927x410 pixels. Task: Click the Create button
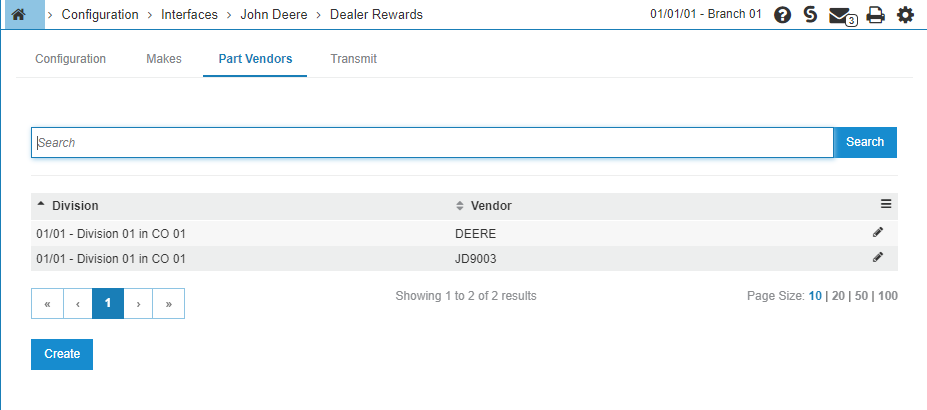62,354
